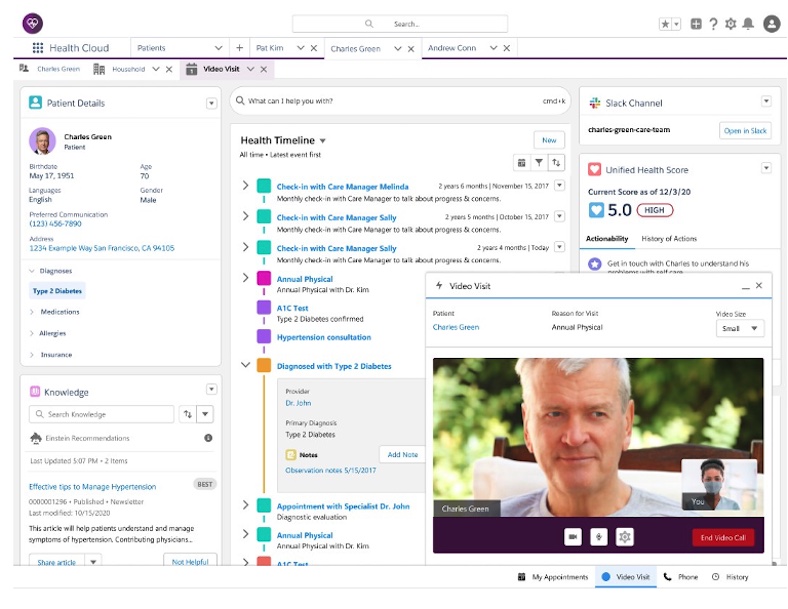Screen dimensions: 788x609
Task: Click the Health Timeline filter icon
Action: tap(538, 162)
